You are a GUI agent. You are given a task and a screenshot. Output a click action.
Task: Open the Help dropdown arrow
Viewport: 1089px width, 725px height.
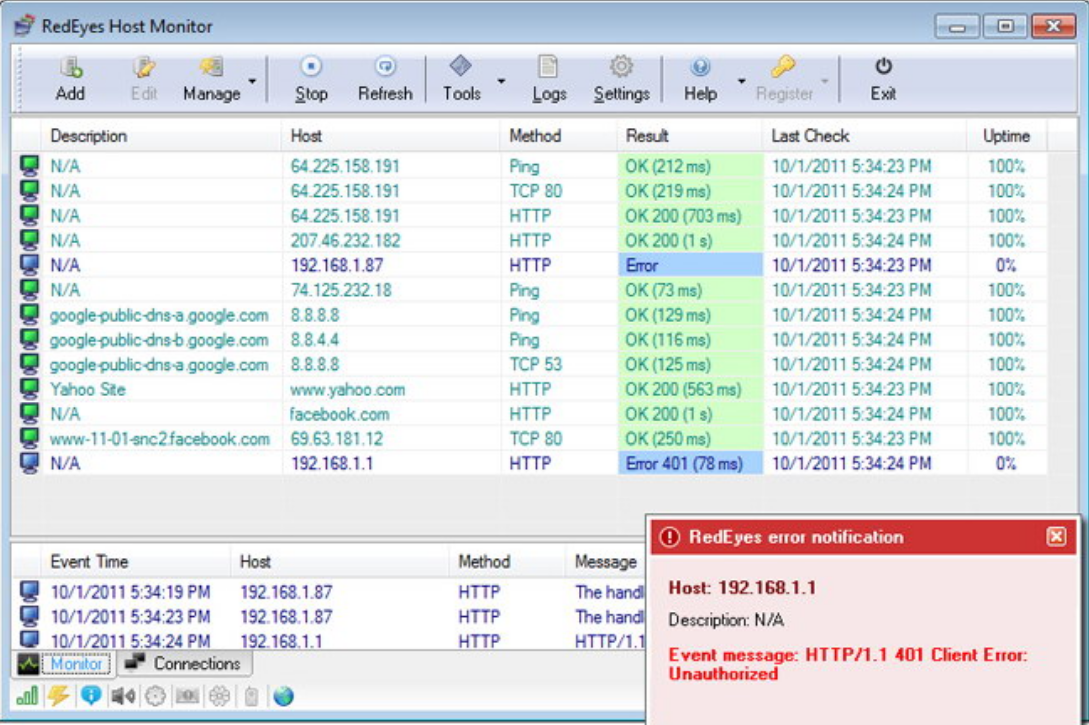tap(741, 81)
